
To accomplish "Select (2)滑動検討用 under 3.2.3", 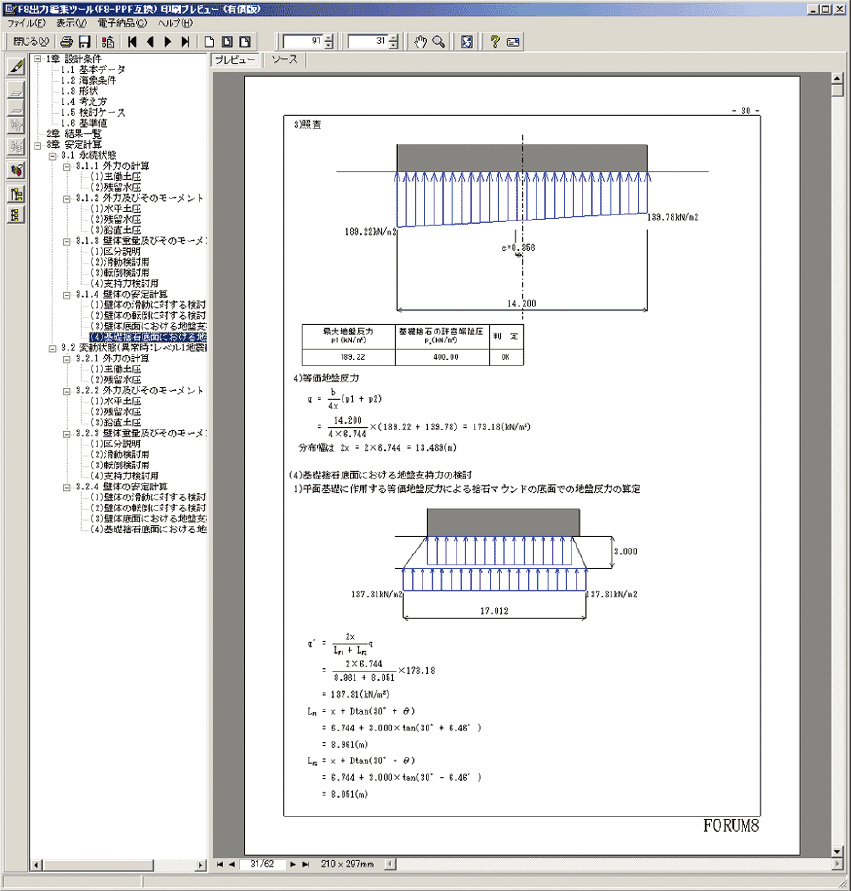I will [120, 455].
